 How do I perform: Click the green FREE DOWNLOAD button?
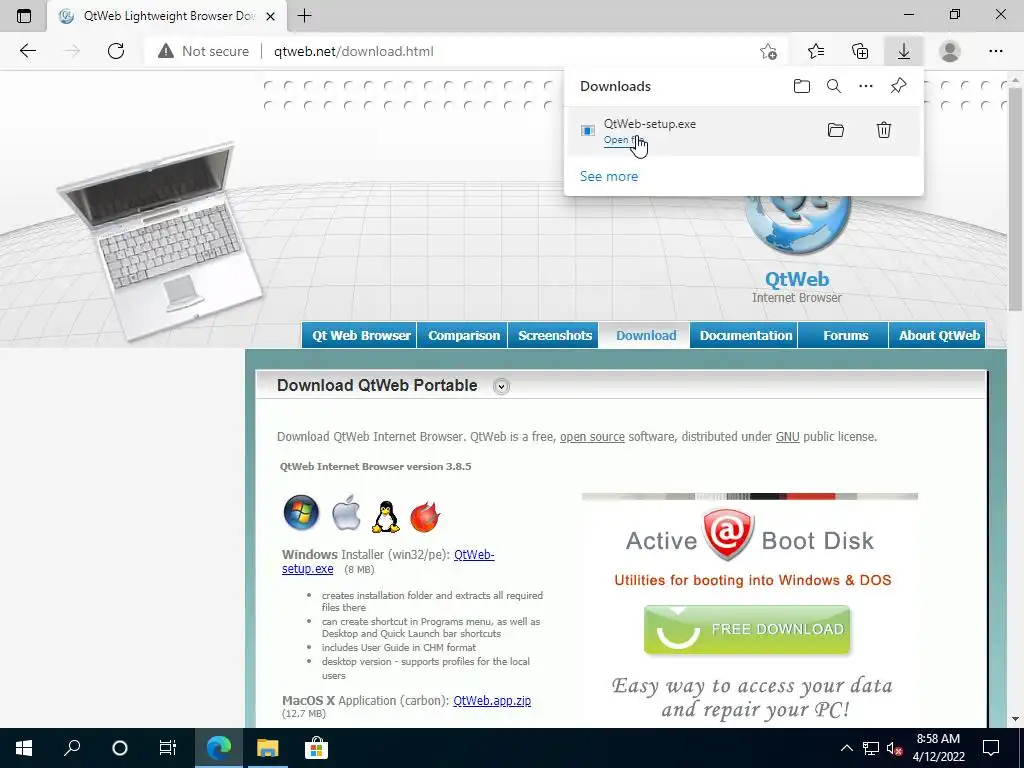pos(747,630)
